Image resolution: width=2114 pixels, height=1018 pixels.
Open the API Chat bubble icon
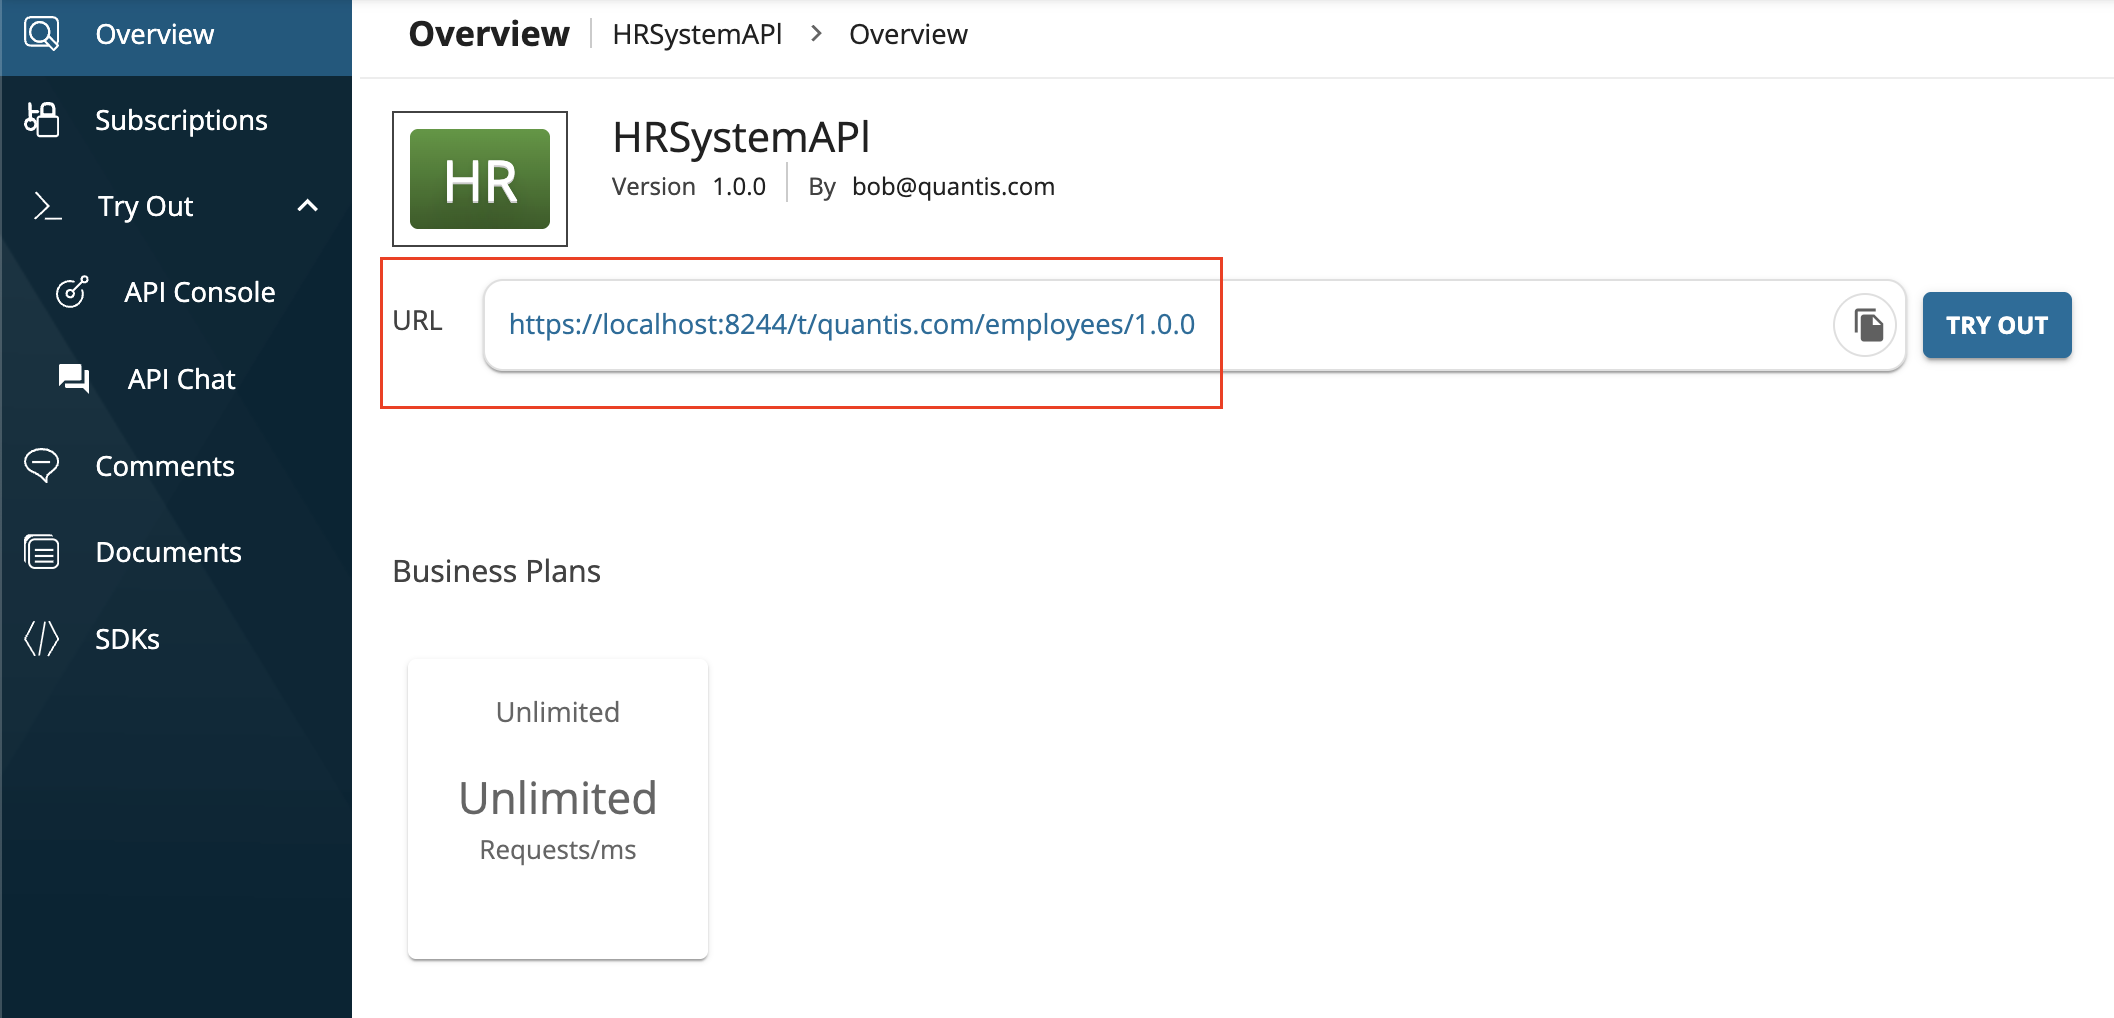71,379
